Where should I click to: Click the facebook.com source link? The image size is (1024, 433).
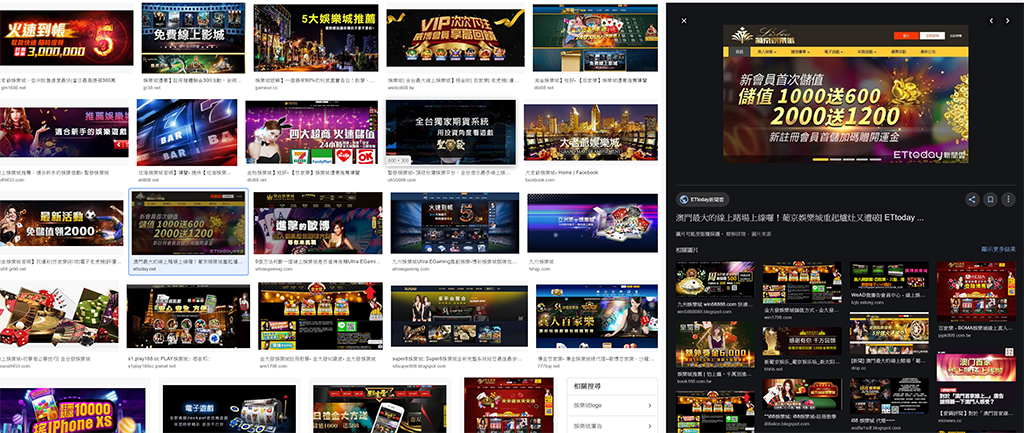pyautogui.click(x=539, y=180)
